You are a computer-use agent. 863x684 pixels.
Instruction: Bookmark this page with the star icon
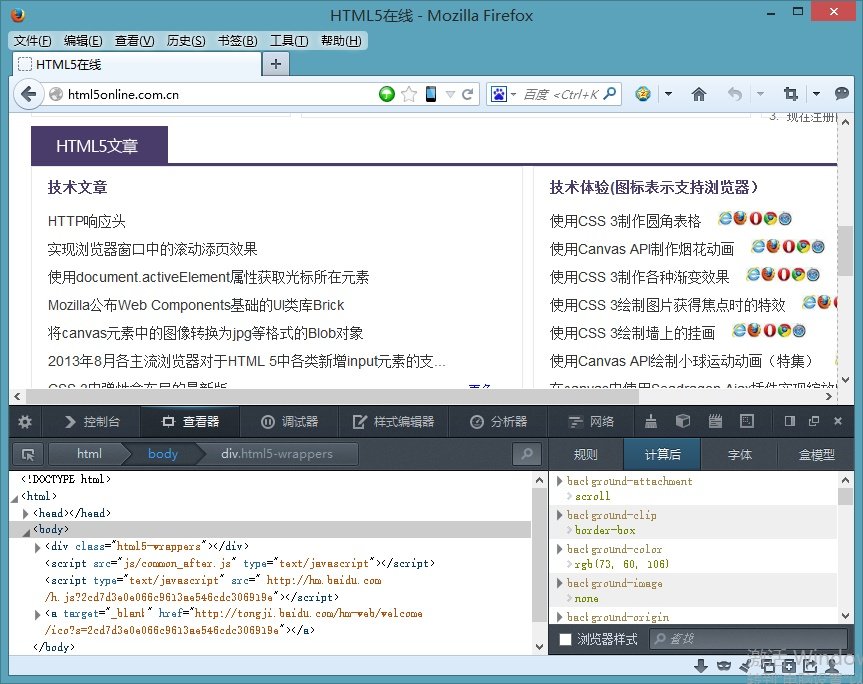pos(409,94)
